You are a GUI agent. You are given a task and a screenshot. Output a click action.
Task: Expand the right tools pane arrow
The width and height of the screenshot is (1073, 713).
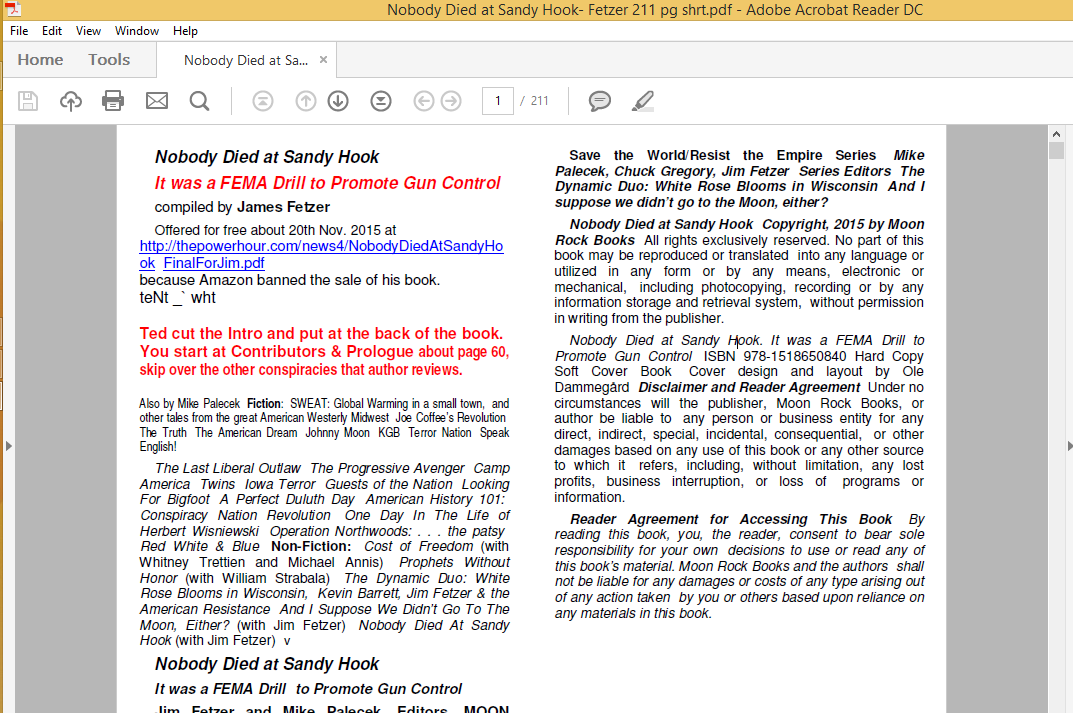(1070, 446)
